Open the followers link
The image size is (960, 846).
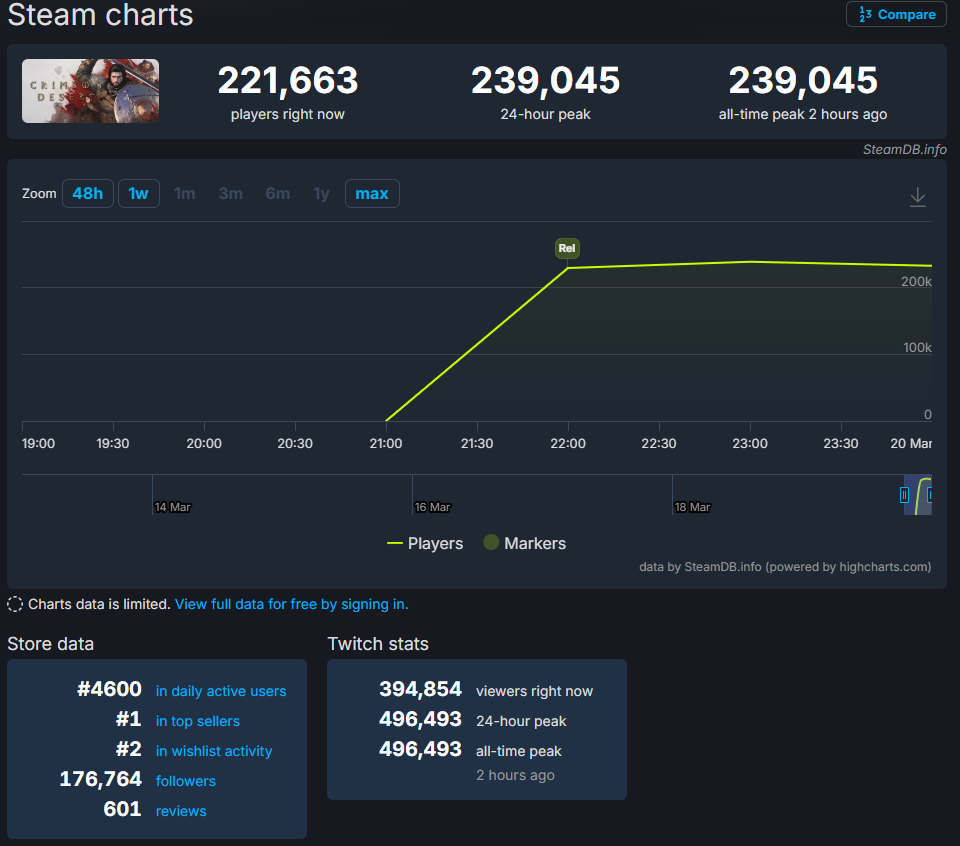tap(186, 781)
